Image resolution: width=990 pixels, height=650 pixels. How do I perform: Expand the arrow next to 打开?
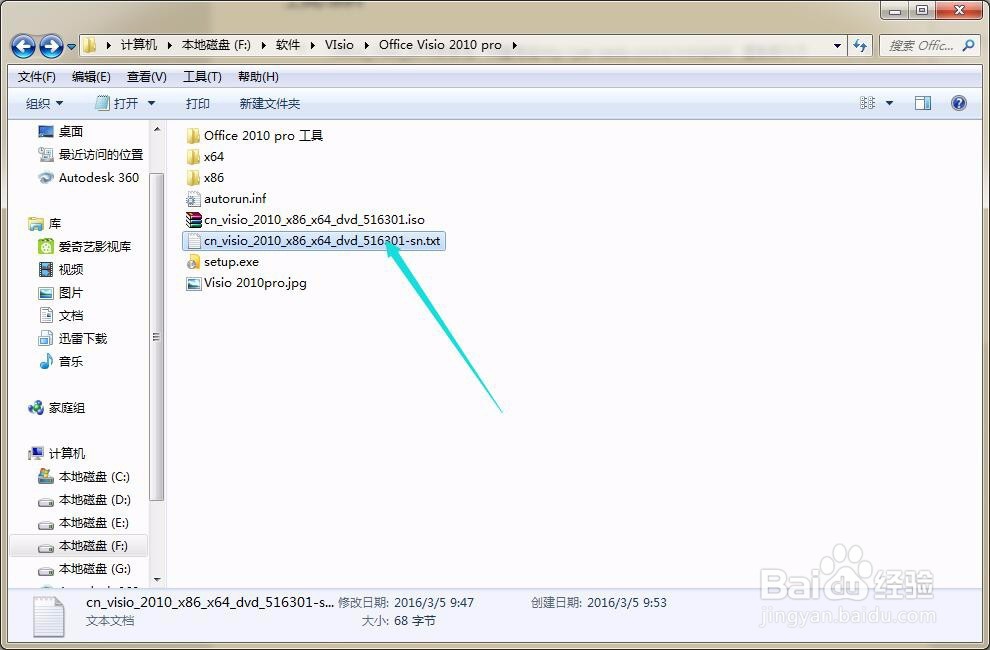click(152, 103)
